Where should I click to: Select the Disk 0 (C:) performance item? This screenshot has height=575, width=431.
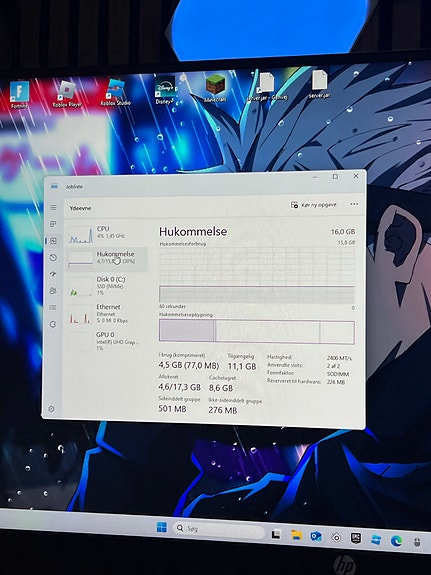tap(107, 286)
